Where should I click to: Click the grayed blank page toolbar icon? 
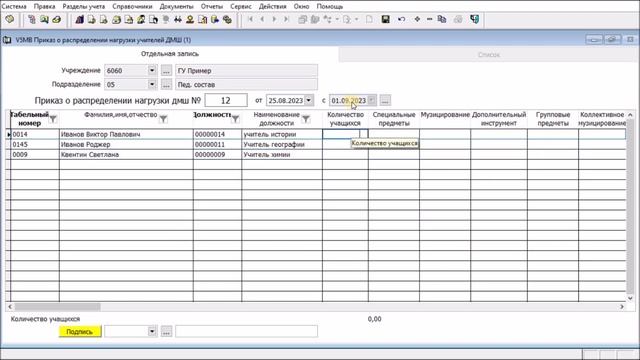click(x=369, y=19)
